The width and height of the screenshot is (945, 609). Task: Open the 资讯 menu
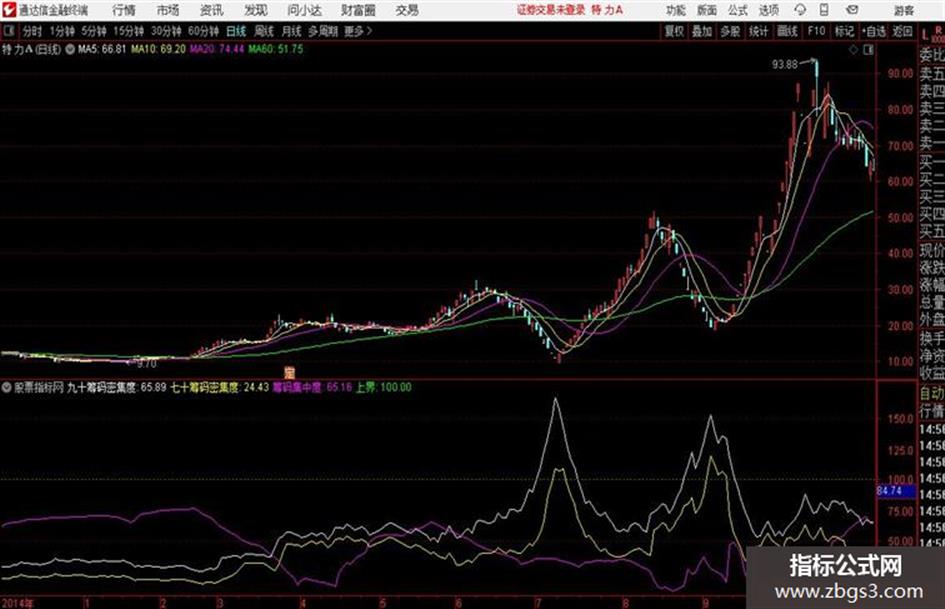coord(212,10)
